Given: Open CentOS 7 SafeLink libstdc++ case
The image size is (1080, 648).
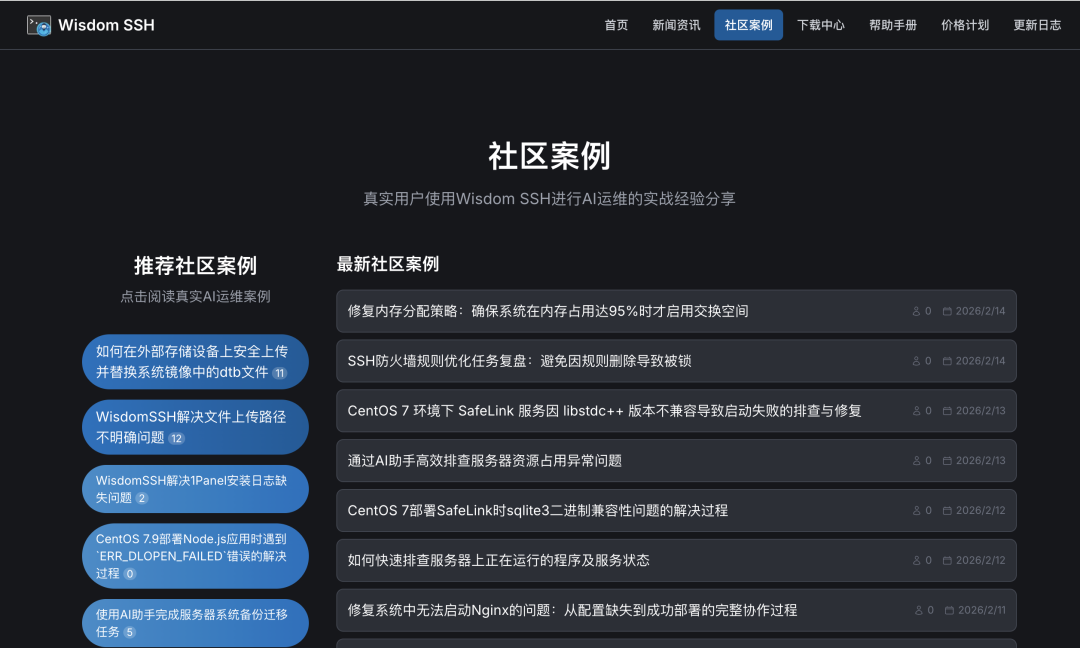Looking at the screenshot, I should pos(676,410).
